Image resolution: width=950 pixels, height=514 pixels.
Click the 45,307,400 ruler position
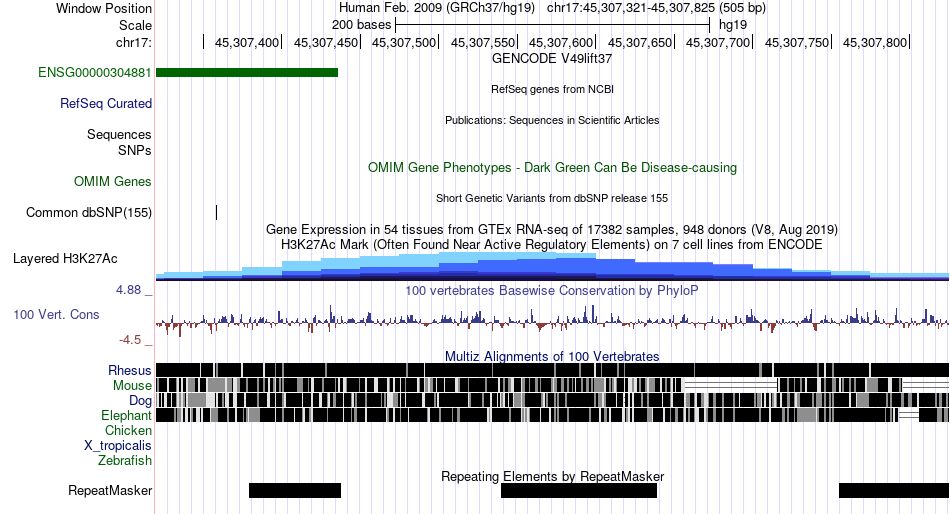click(247, 42)
